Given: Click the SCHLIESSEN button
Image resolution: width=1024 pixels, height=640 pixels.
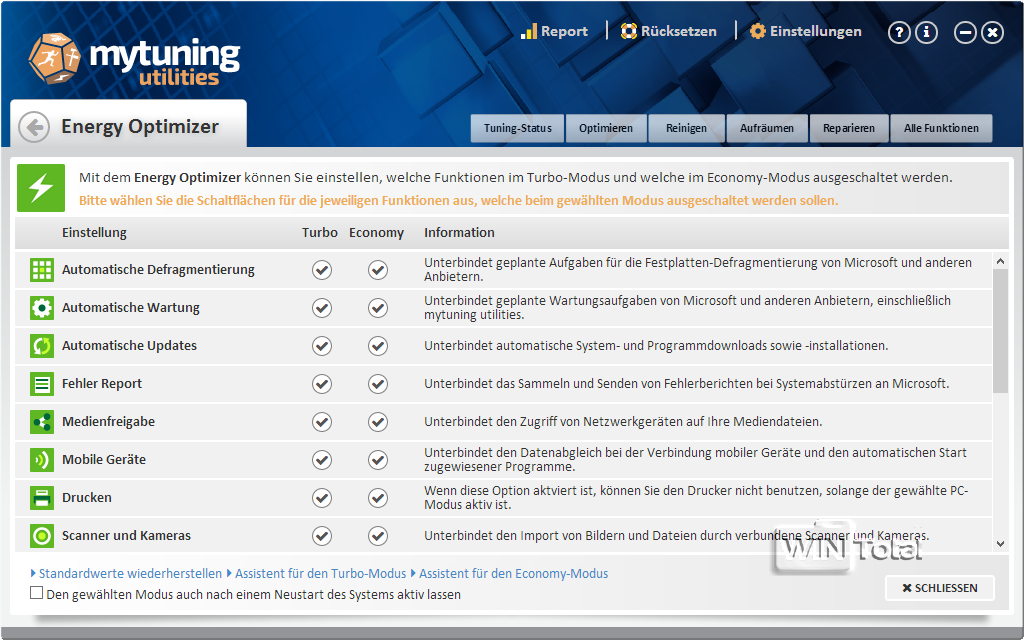Looking at the screenshot, I should (940, 588).
